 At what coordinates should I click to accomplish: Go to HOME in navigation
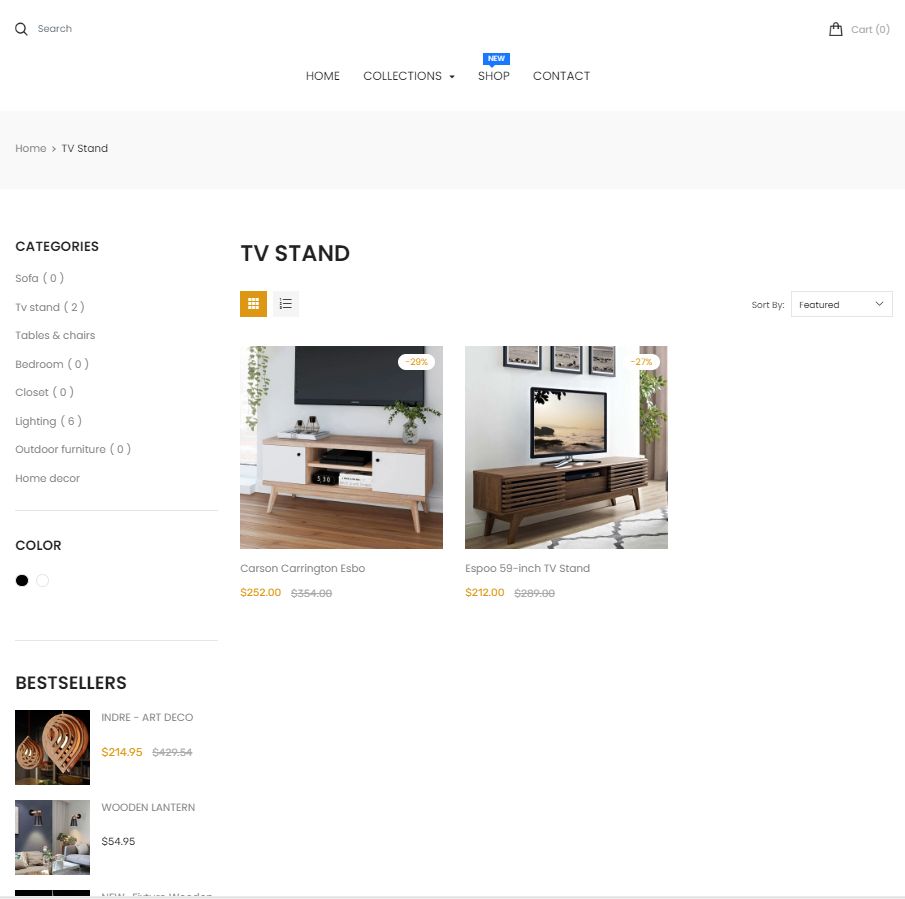pyautogui.click(x=323, y=76)
